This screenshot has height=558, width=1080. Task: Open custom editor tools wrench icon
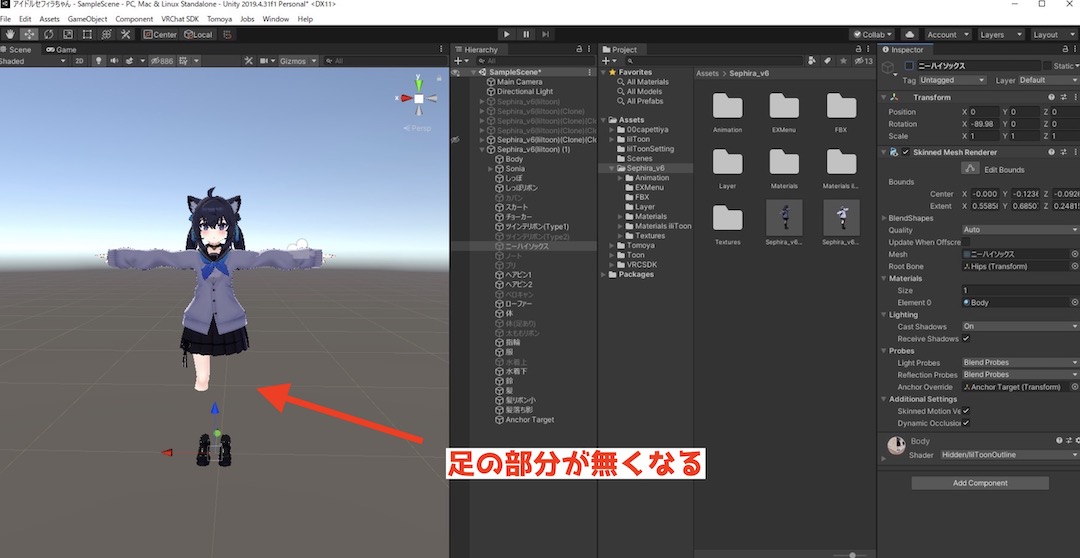coord(125,34)
